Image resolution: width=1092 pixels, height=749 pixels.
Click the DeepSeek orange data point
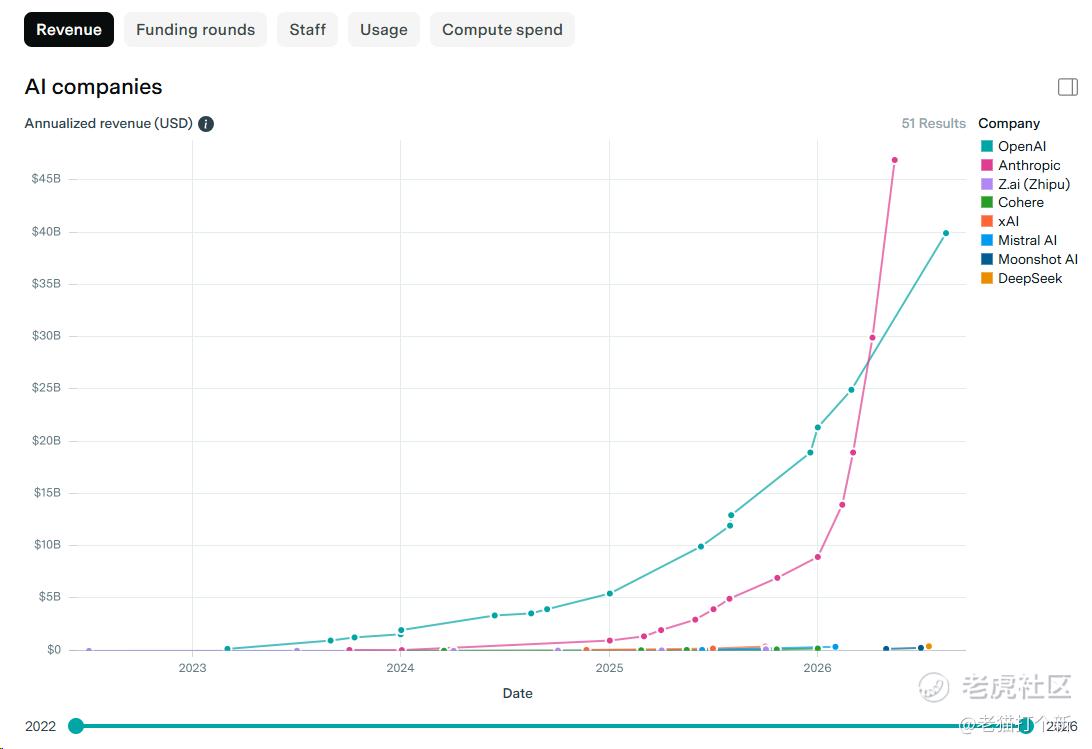click(x=928, y=647)
